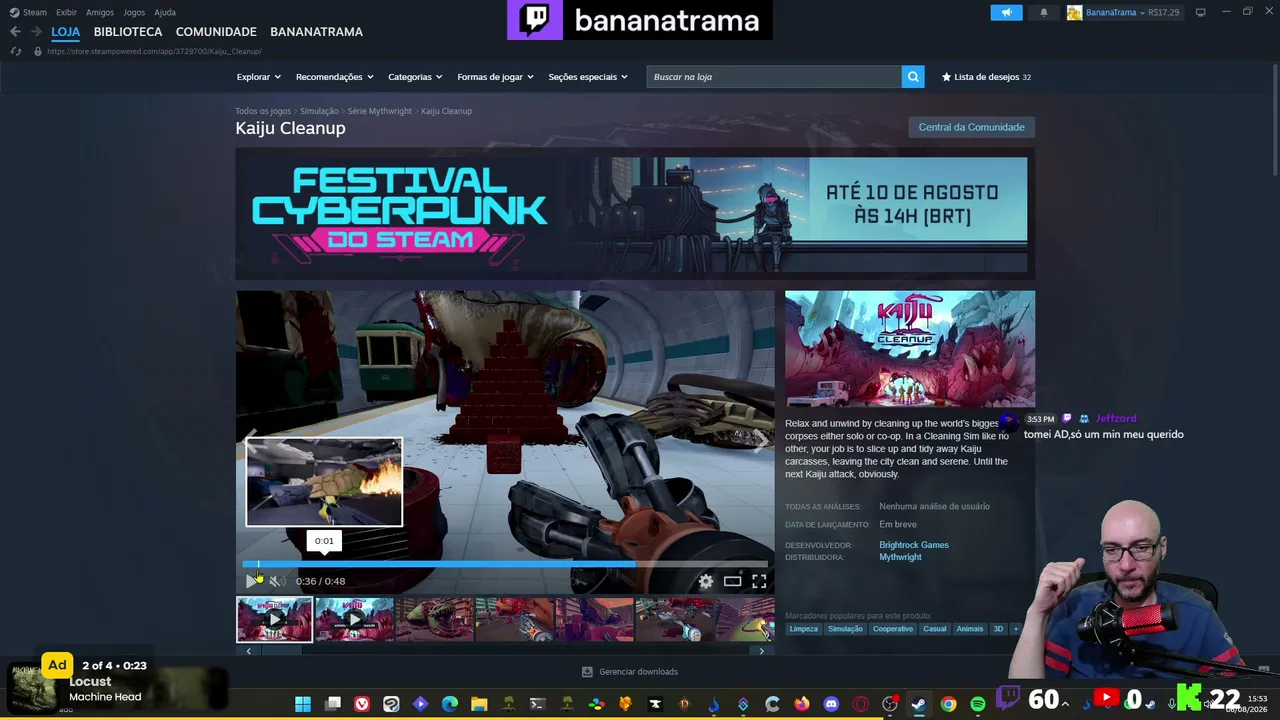Open the Mythwright publisher link

pyautogui.click(x=900, y=557)
